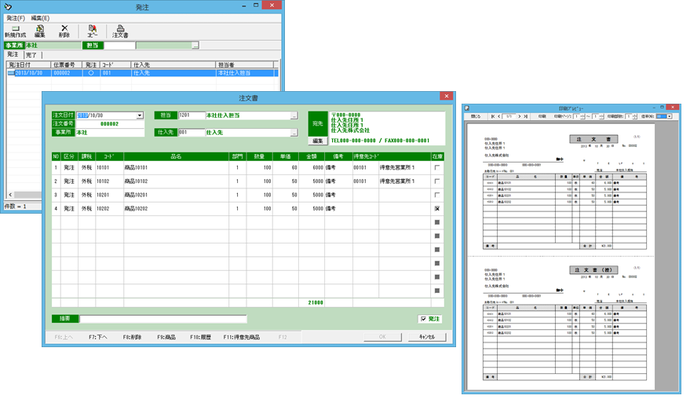Open the 注文日付 date dropdown
The image size is (690, 399).
(139, 115)
